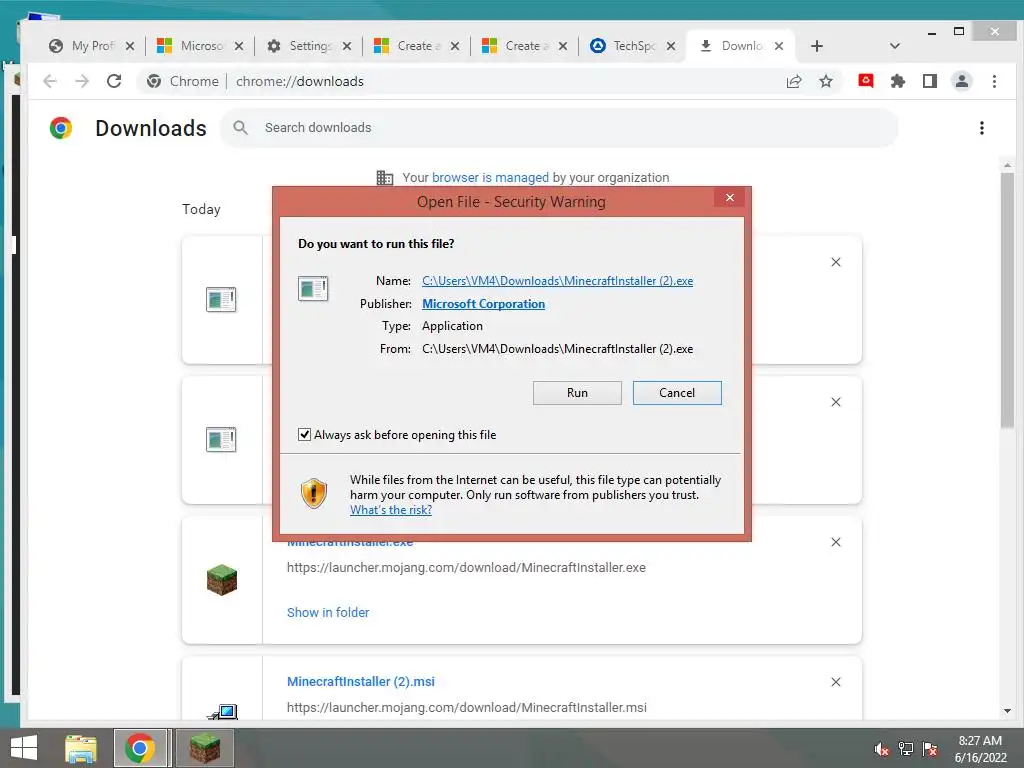The image size is (1024, 768).
Task: Remove MinecraftInstaller (2).msi from the list
Action: click(835, 682)
